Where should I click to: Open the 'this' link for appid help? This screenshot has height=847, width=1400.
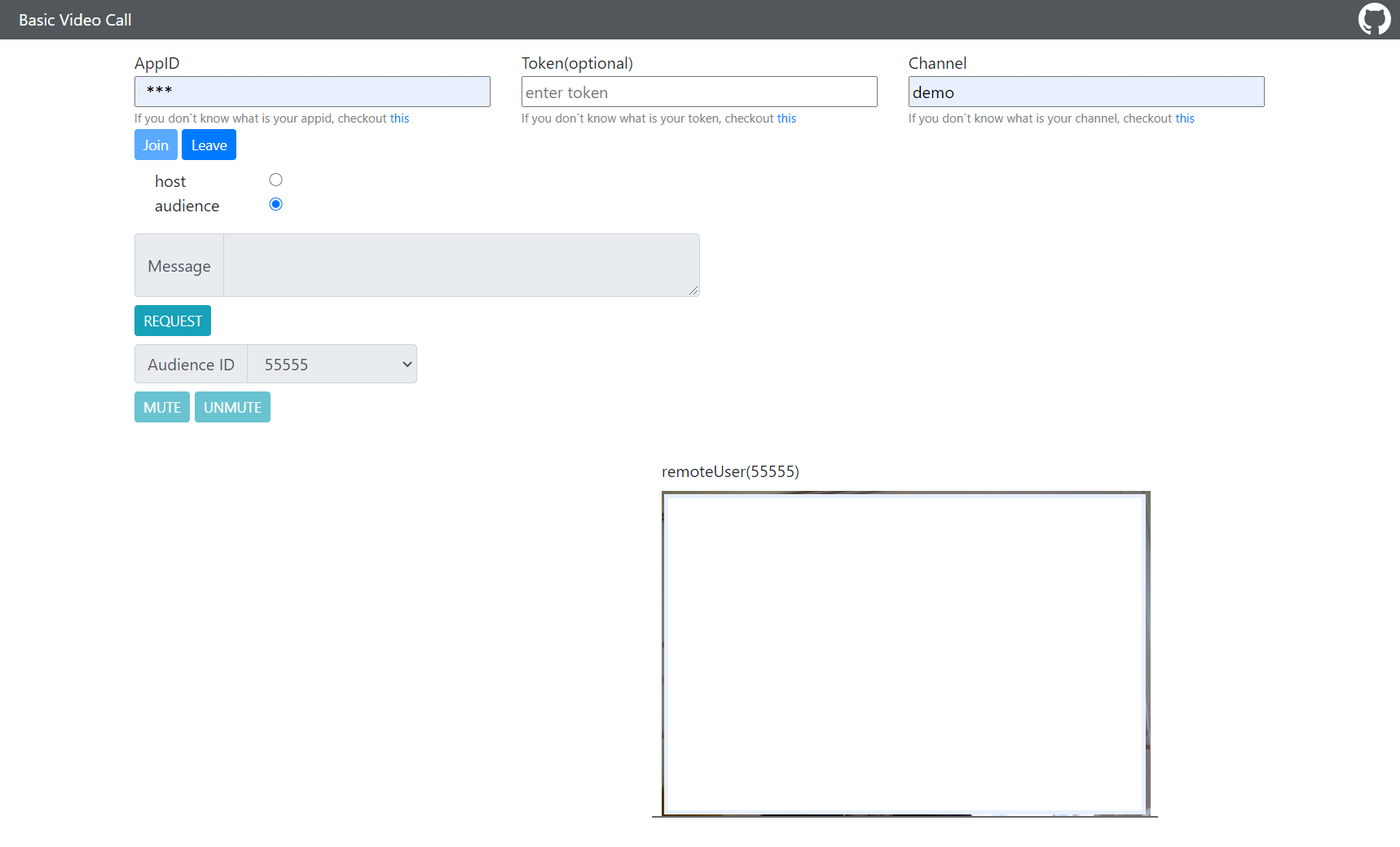point(399,118)
